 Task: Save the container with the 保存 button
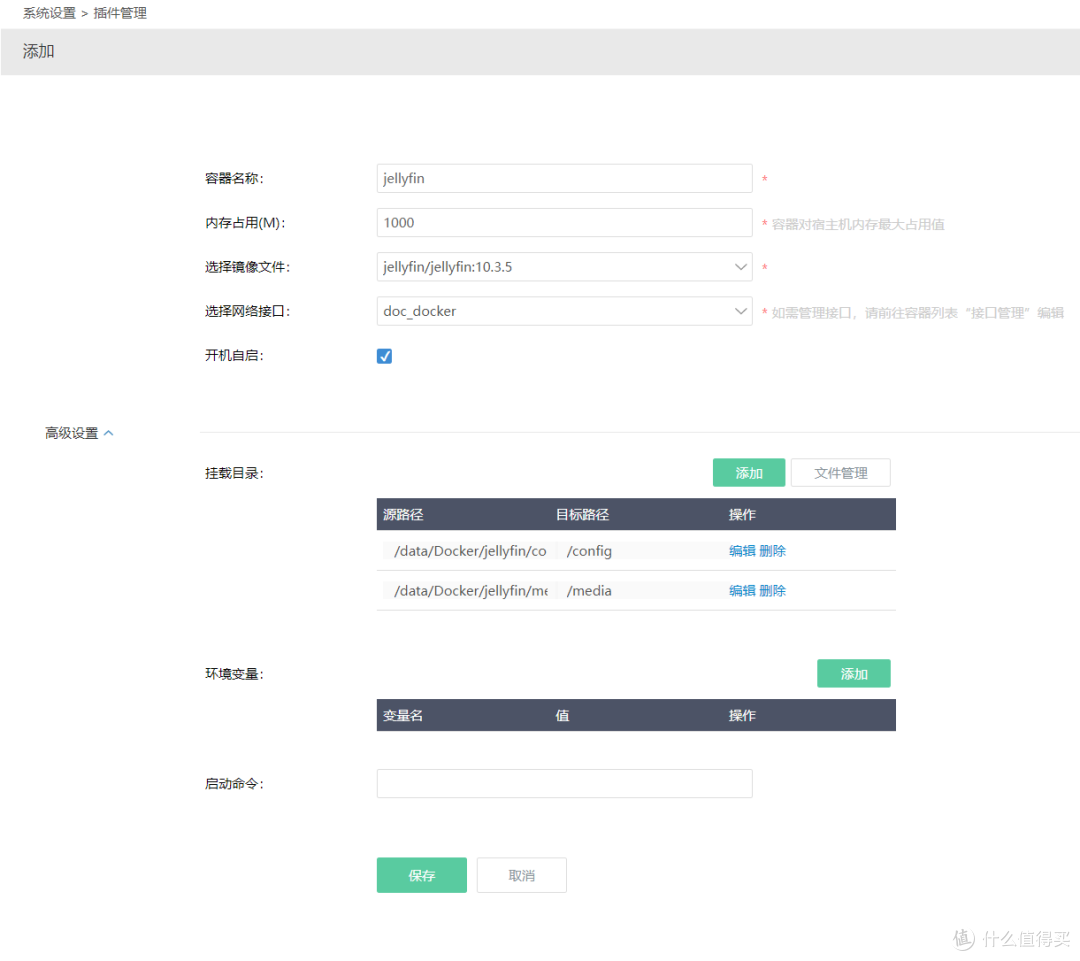[x=421, y=874]
